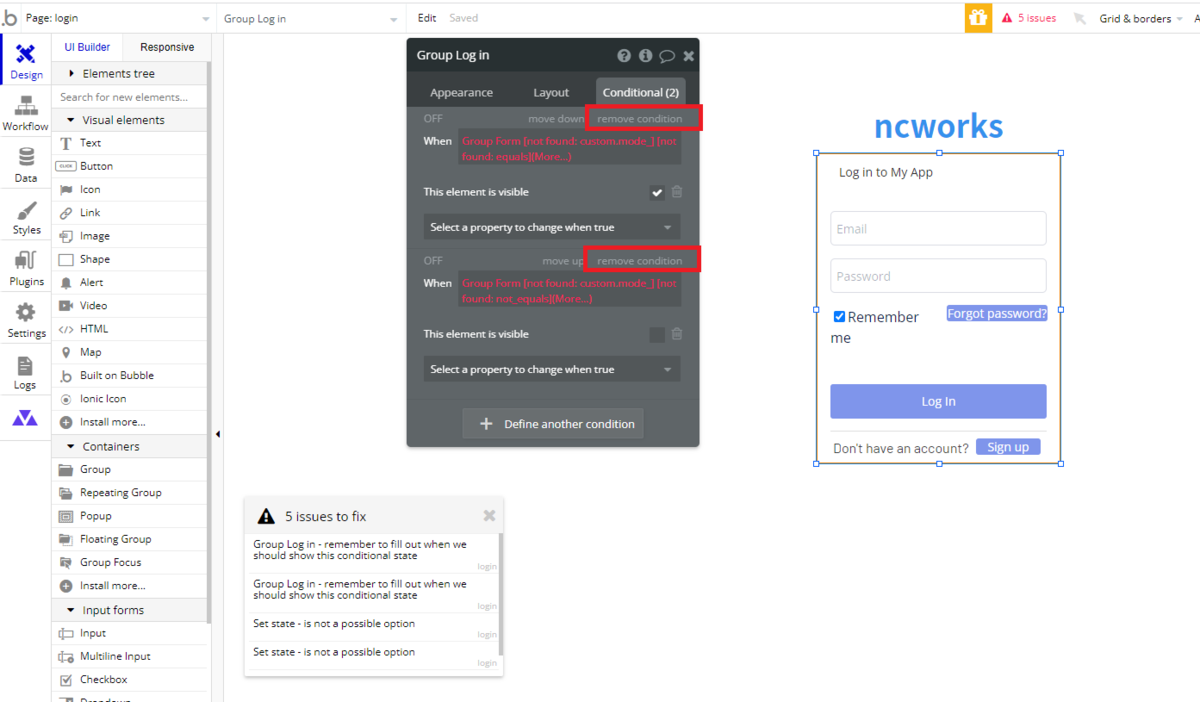The image size is (1200, 702).
Task: Add a Shape element from palette
Action: pyautogui.click(x=130, y=259)
